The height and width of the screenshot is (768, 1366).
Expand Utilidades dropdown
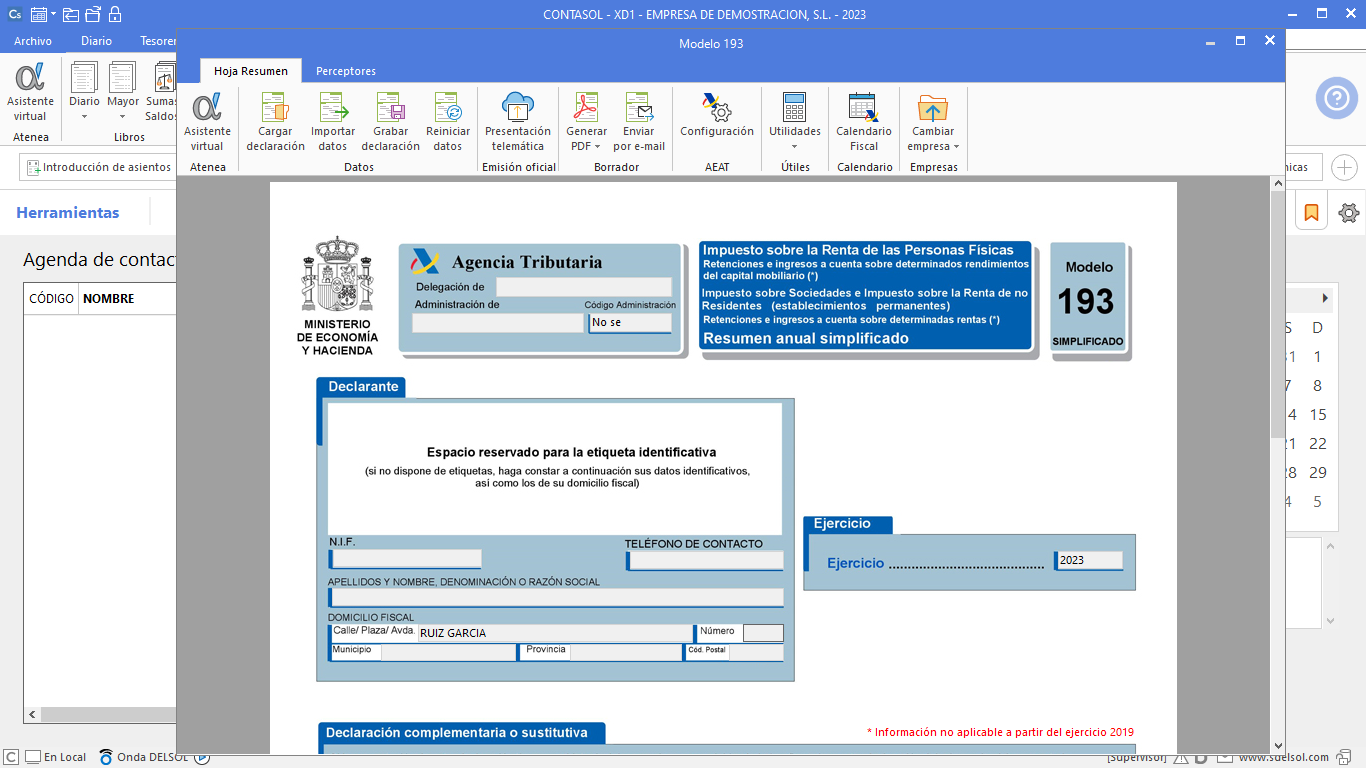pos(795,146)
